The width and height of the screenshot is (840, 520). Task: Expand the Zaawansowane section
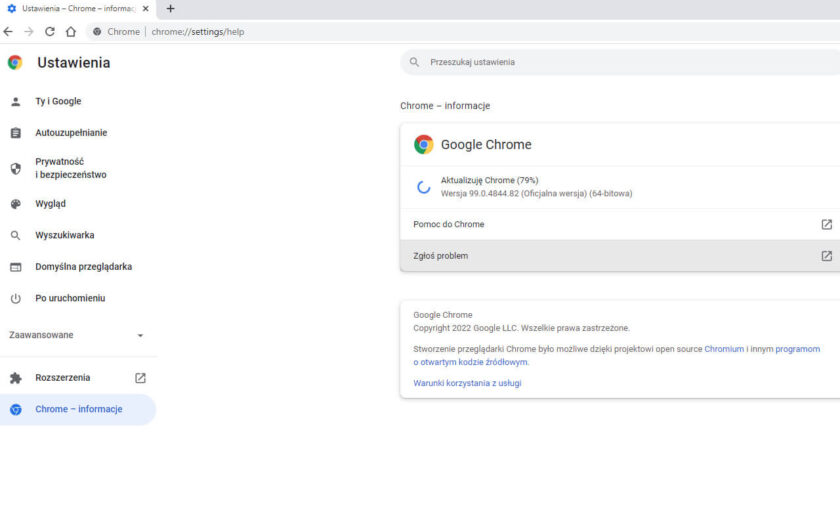(x=78, y=335)
